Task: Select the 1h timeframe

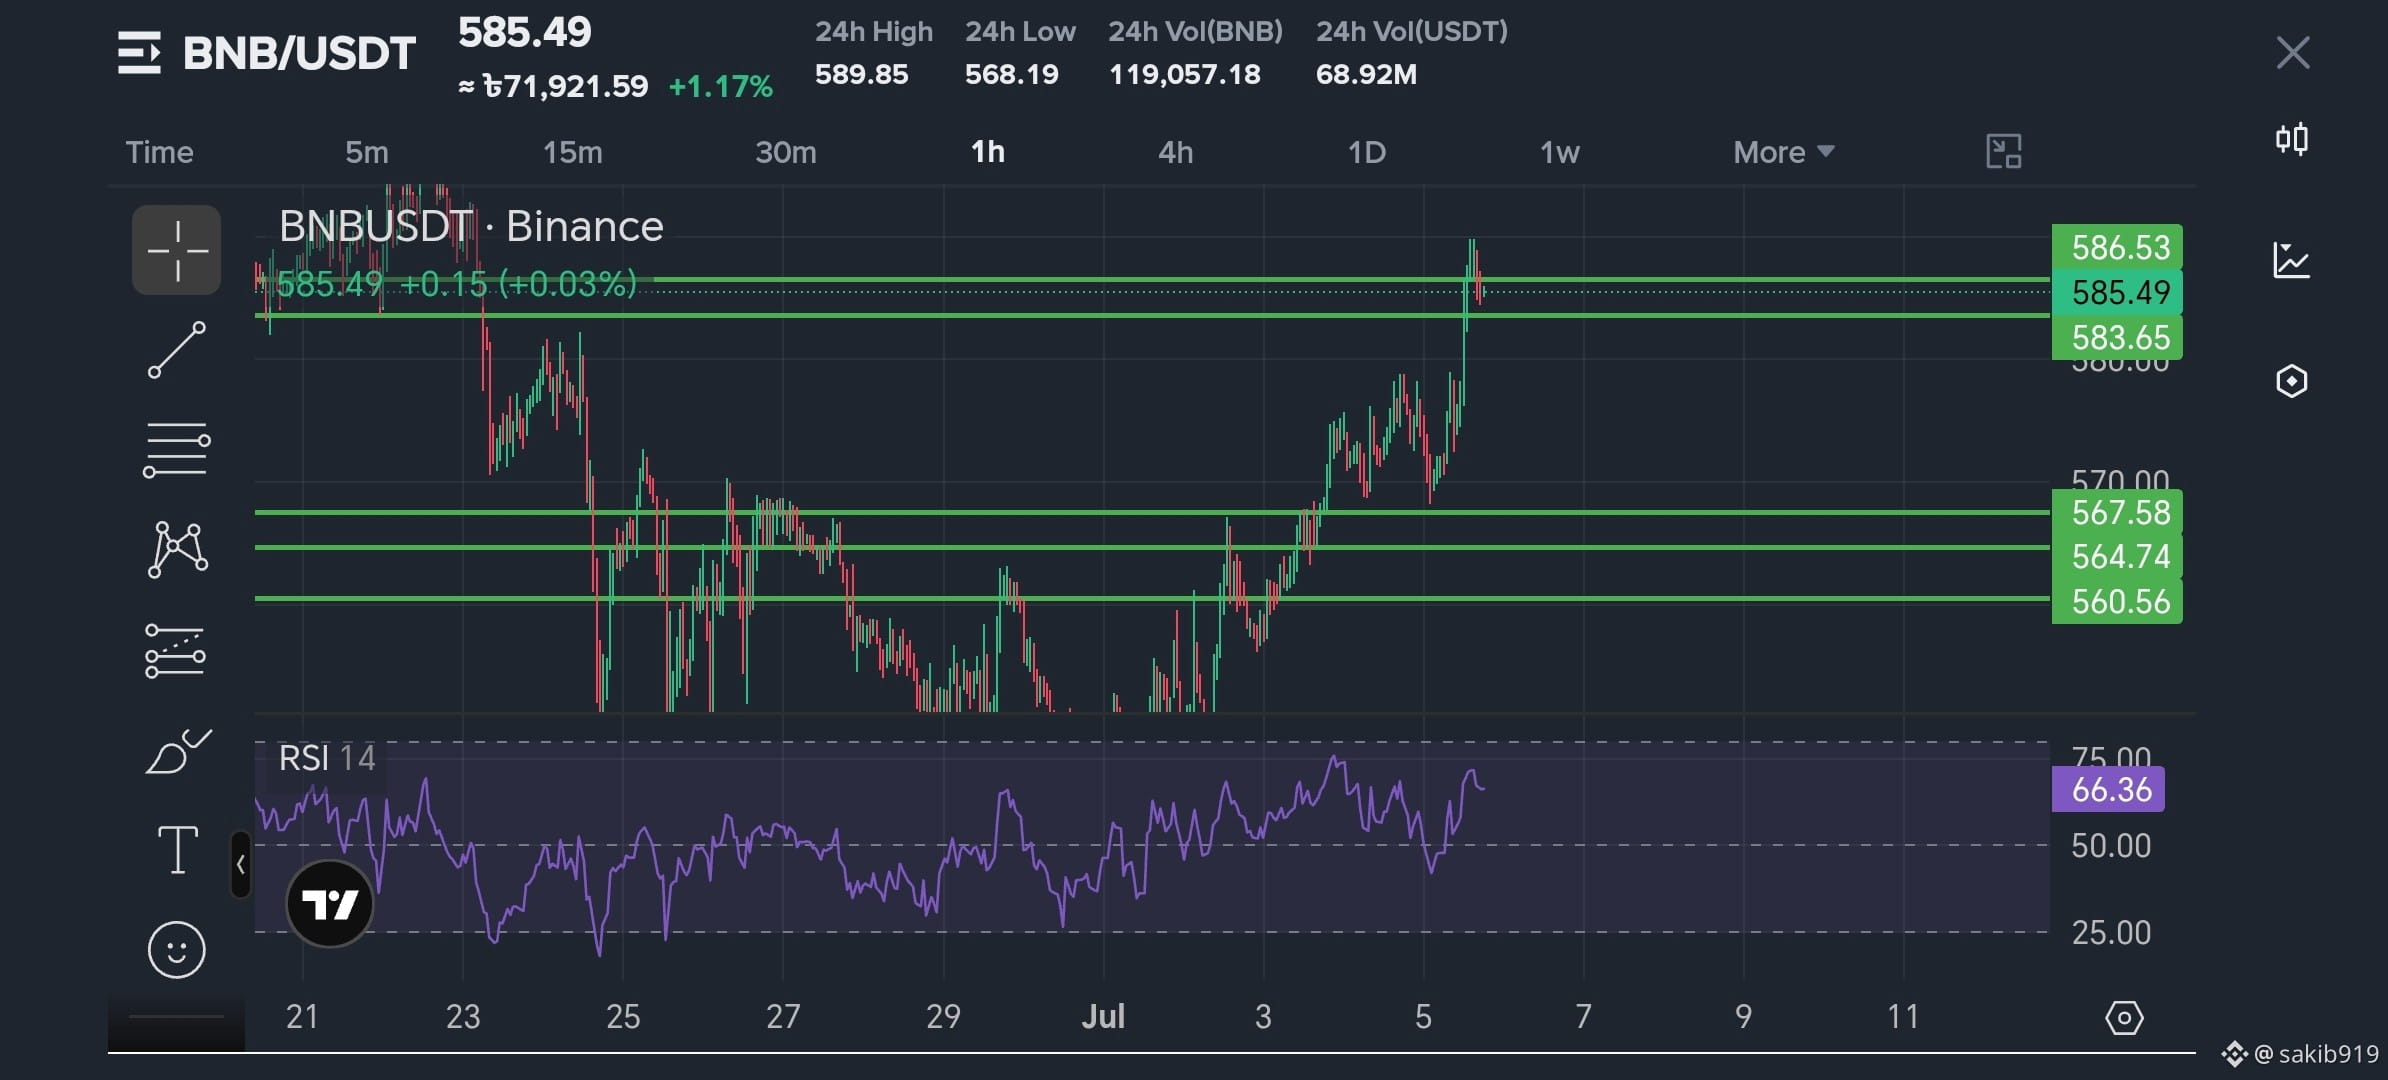Action: pyautogui.click(x=988, y=152)
